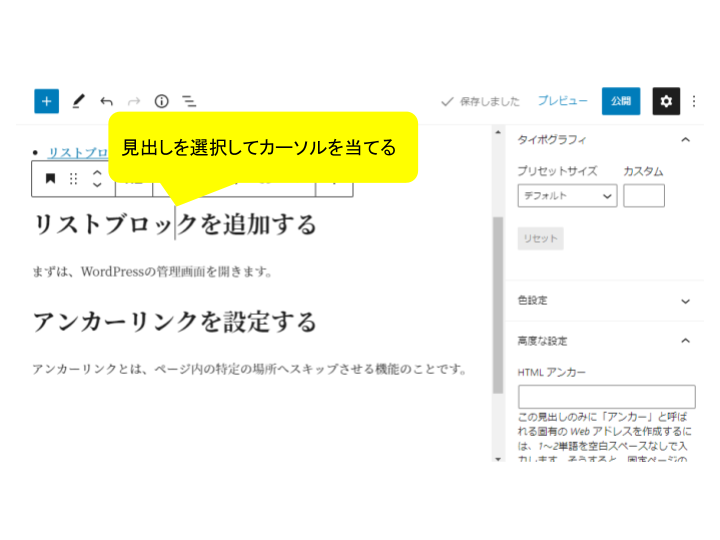Undo the last change
The width and height of the screenshot is (720, 540).
pos(106,101)
